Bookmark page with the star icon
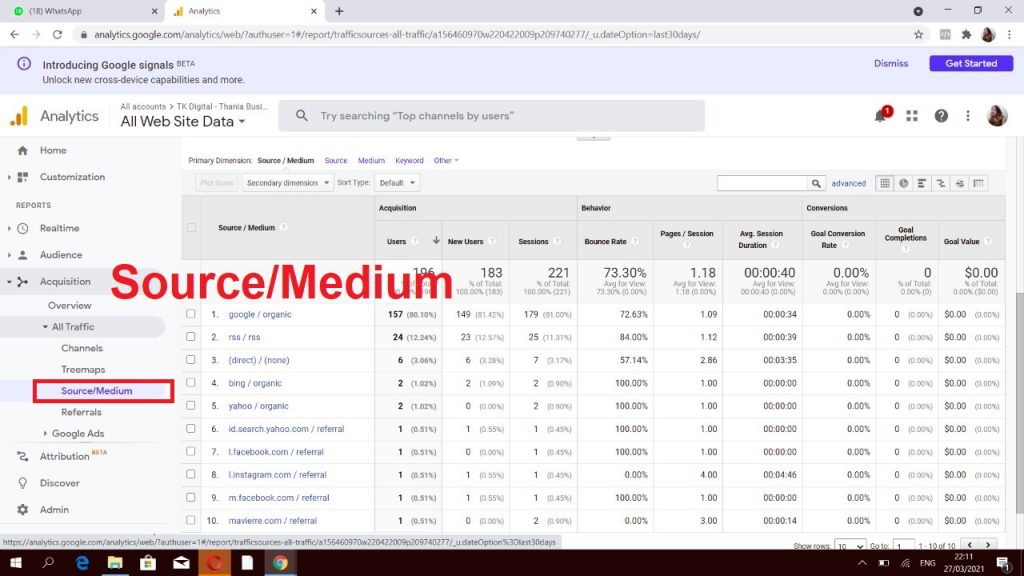Image resolution: width=1024 pixels, height=576 pixels. point(918,34)
